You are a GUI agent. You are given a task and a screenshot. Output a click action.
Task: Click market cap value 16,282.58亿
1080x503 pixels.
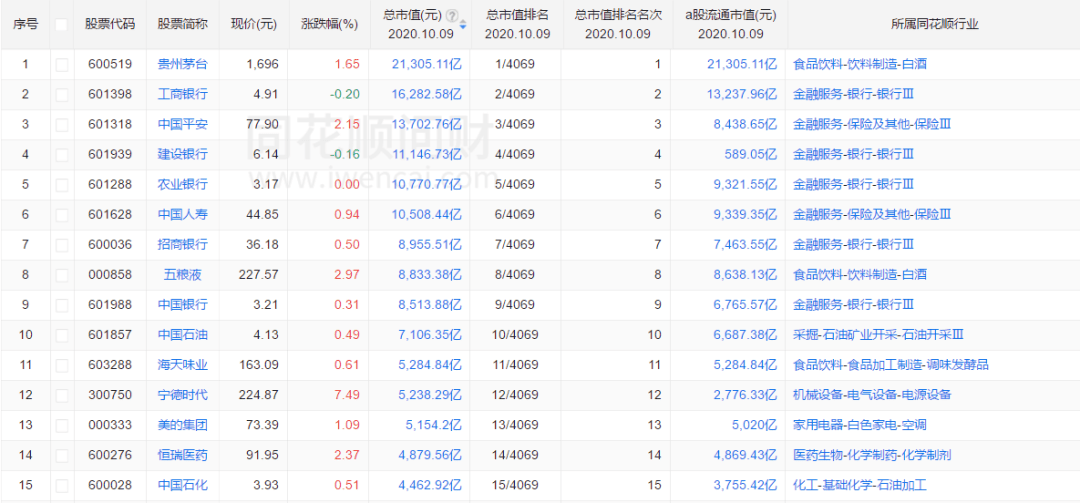(x=426, y=94)
